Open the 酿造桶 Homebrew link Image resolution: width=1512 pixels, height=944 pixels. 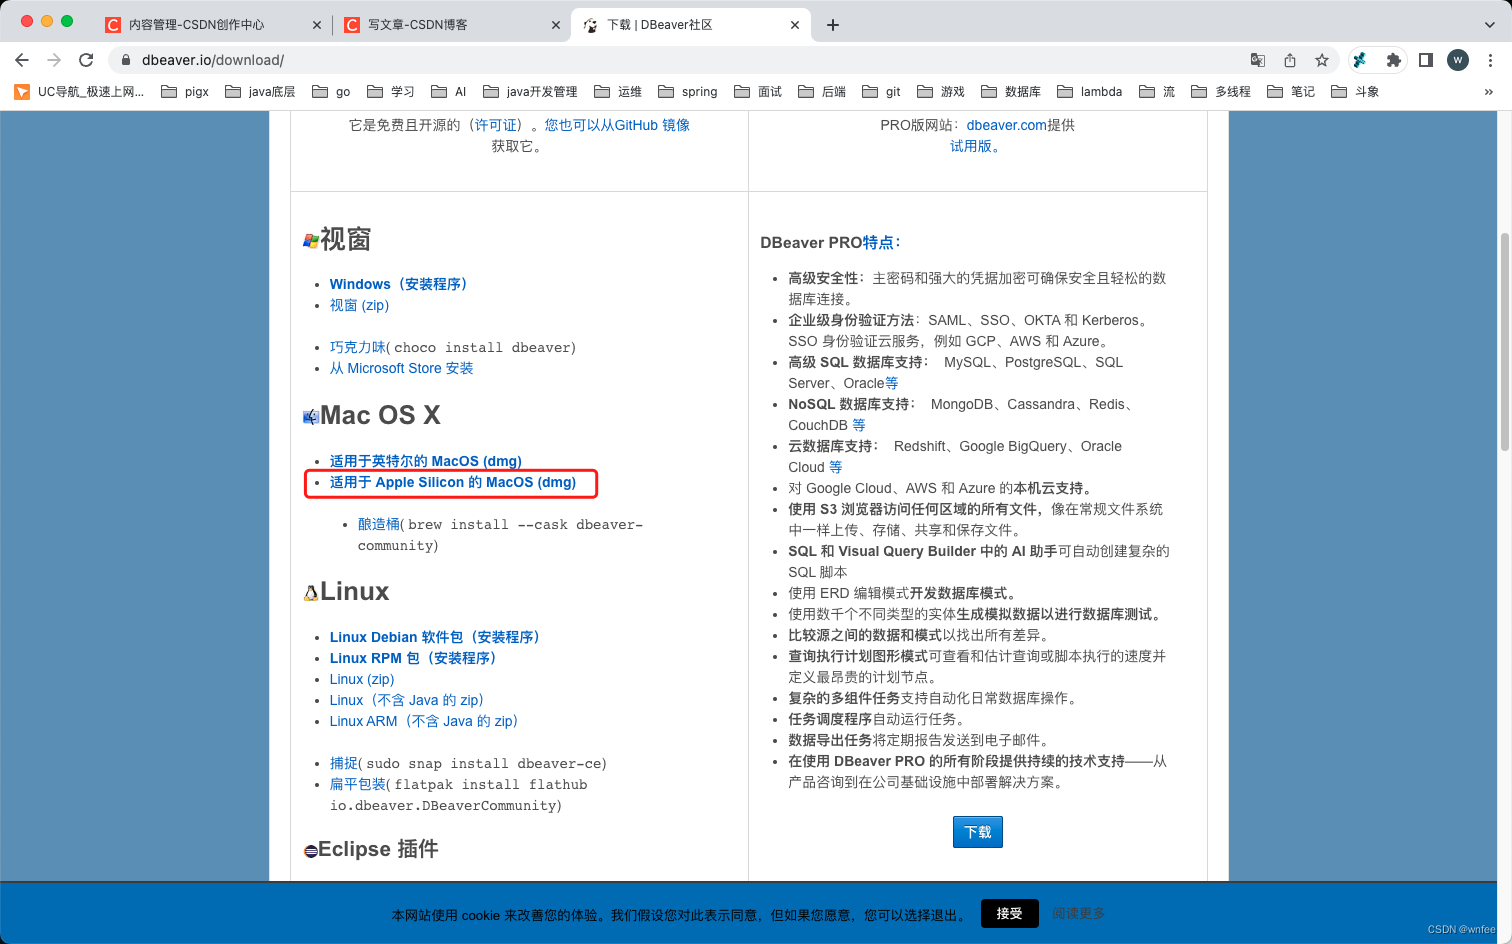[x=379, y=524]
